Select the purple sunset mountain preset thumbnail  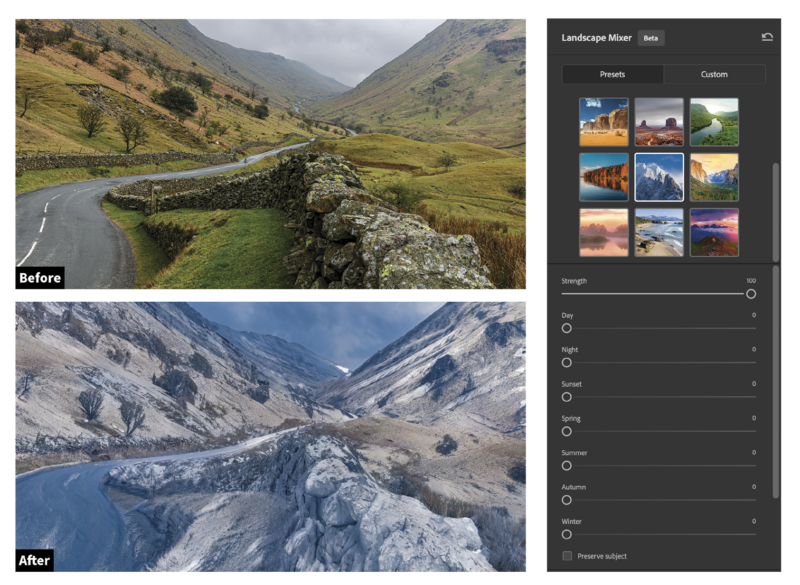(714, 232)
